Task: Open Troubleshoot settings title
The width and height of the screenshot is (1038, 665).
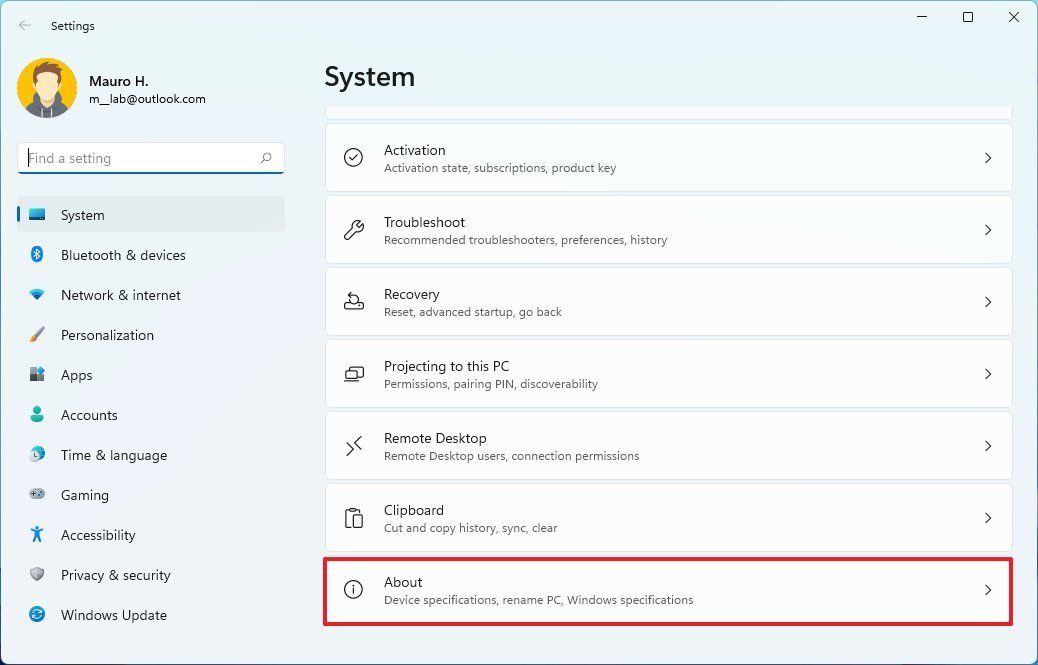Action: [424, 222]
